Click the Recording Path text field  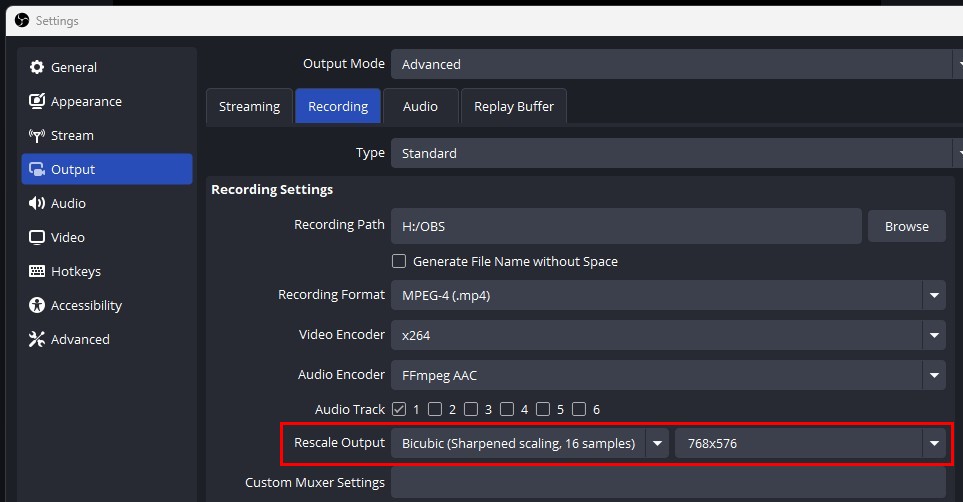click(625, 226)
